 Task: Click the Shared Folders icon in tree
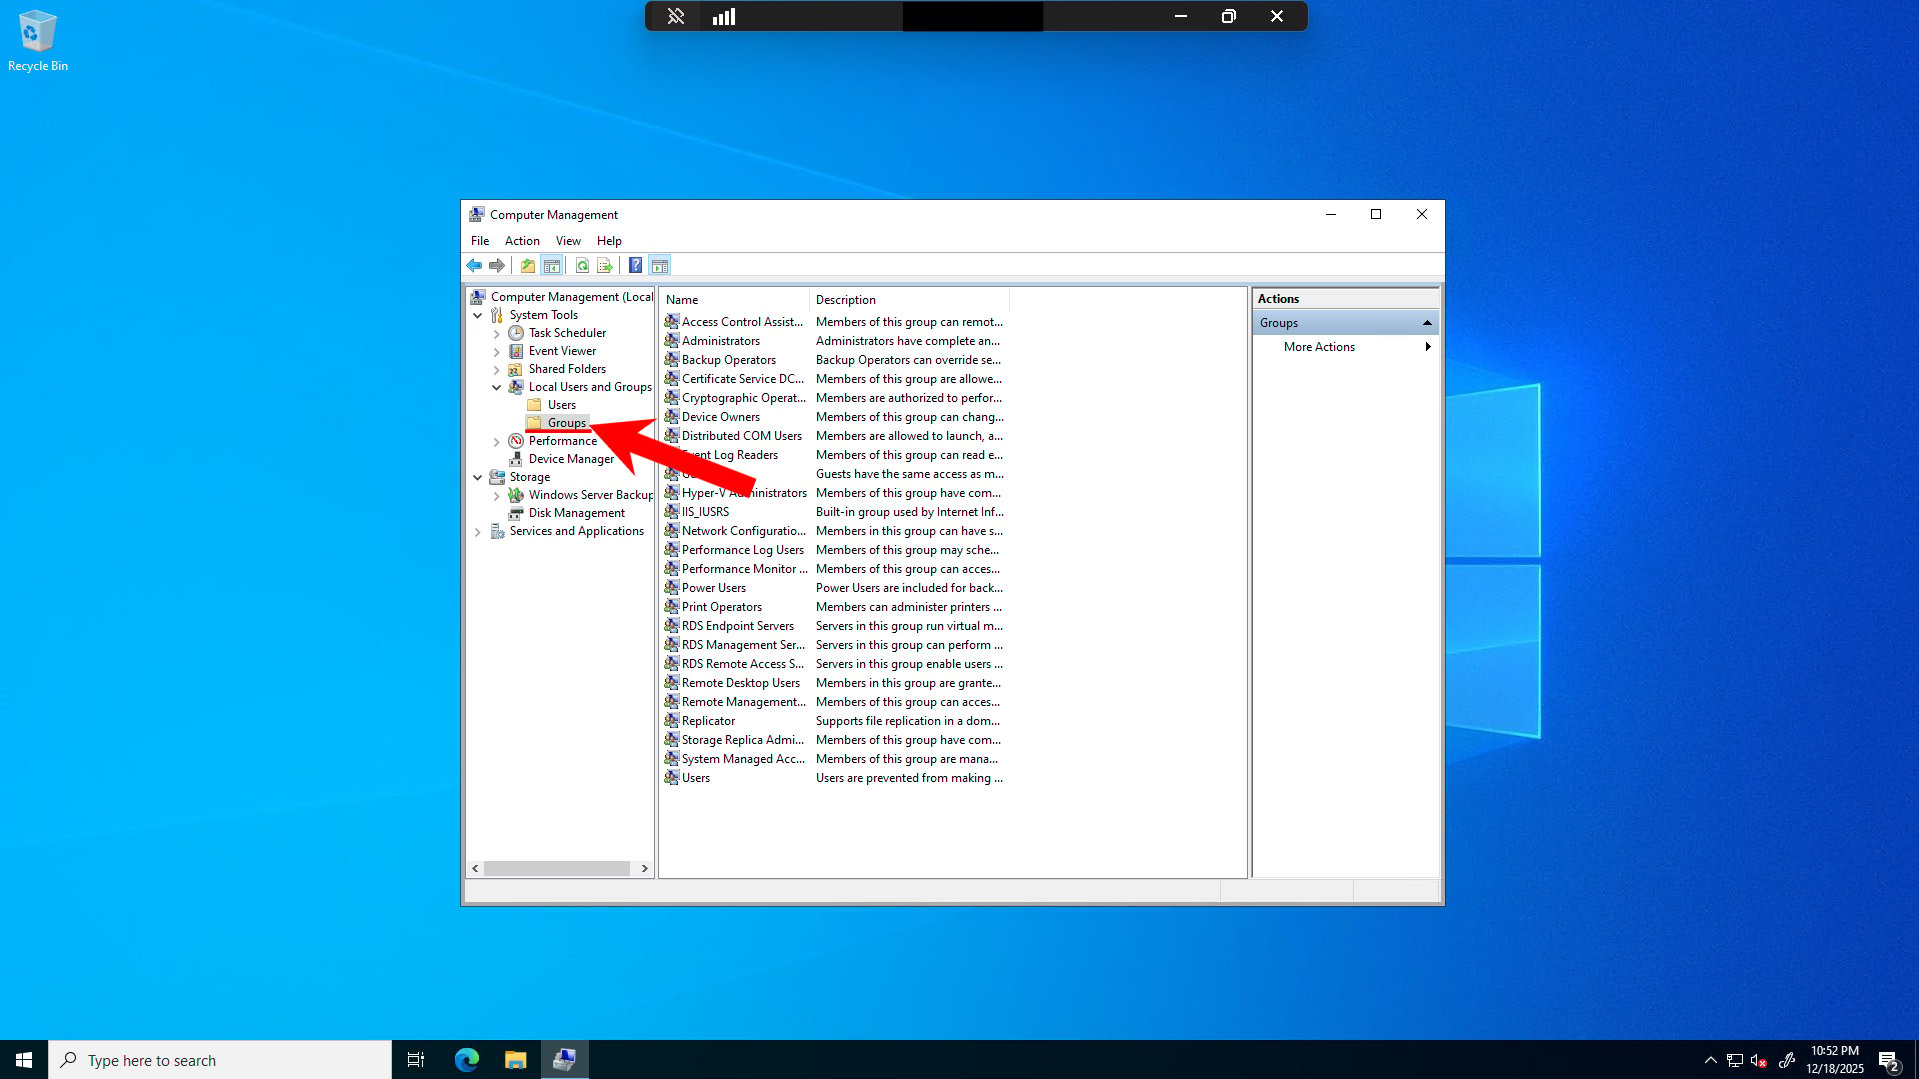(x=516, y=369)
